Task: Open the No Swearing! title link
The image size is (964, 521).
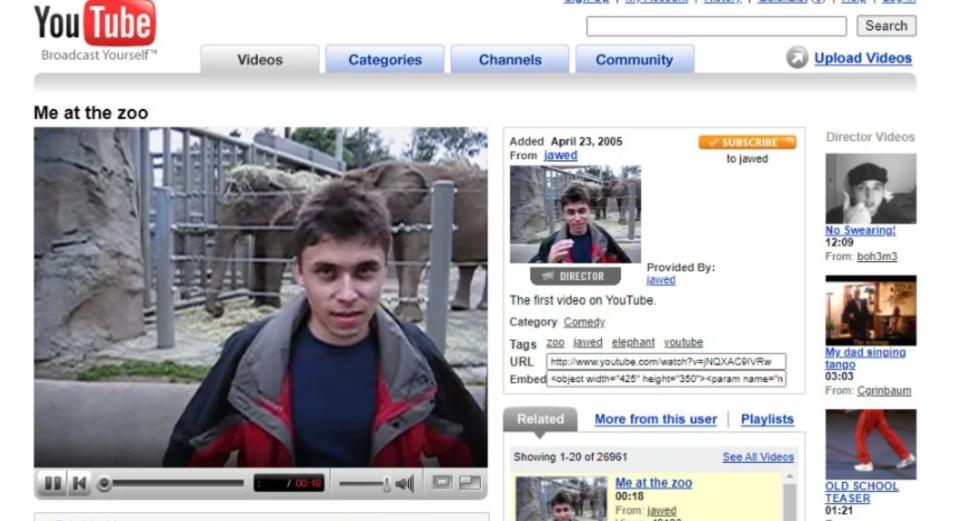Action: [860, 230]
